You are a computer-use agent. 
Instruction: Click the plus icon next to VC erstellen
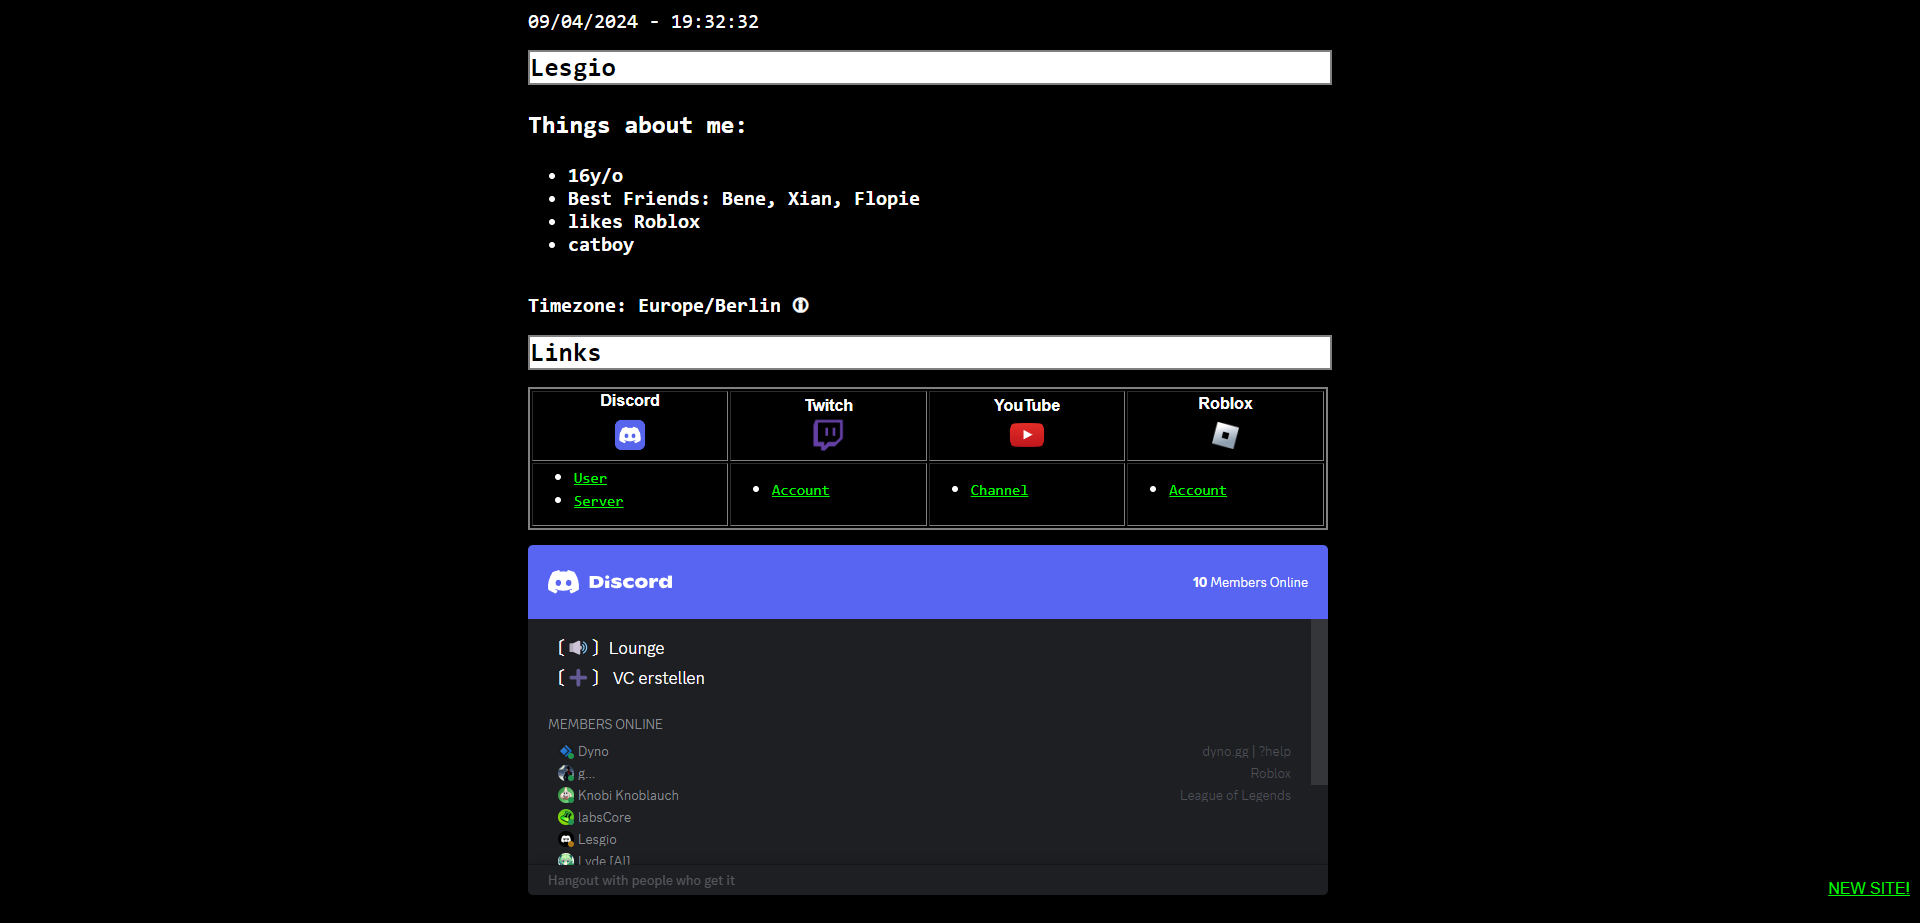pyautogui.click(x=578, y=678)
